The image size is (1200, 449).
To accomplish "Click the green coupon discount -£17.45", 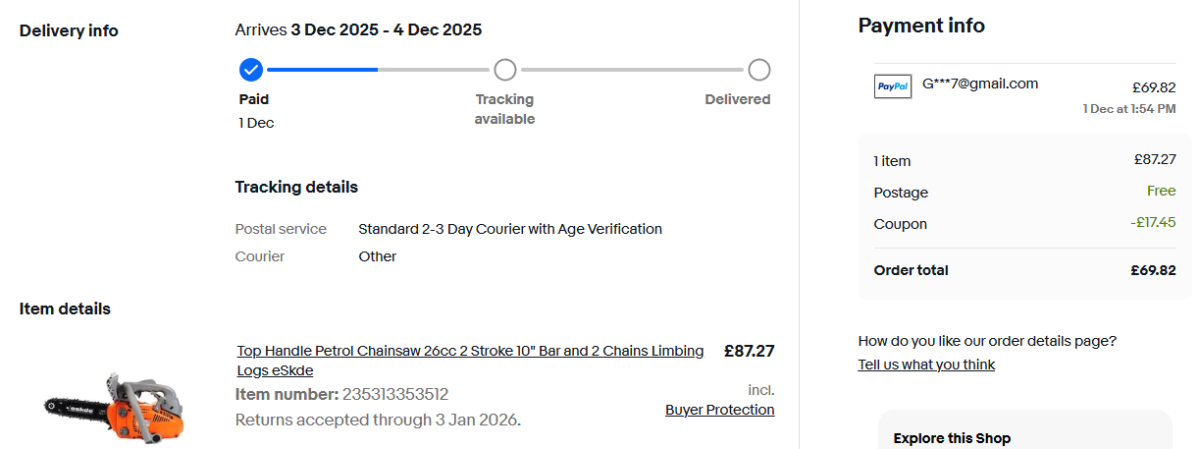I will point(1153,224).
